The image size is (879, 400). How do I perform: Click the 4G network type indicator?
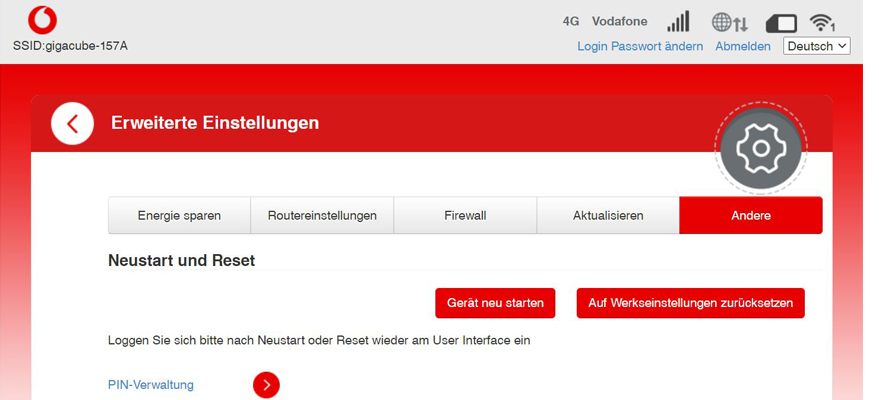click(x=571, y=21)
